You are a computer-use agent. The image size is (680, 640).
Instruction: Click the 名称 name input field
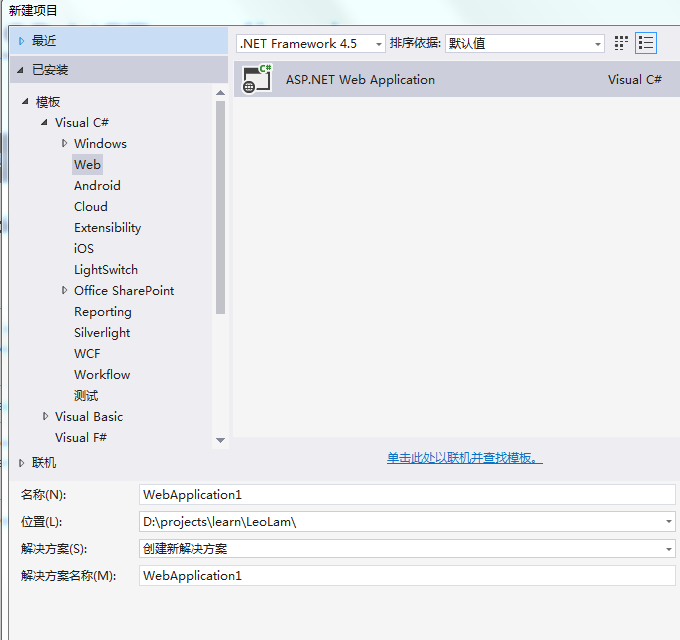[407, 495]
